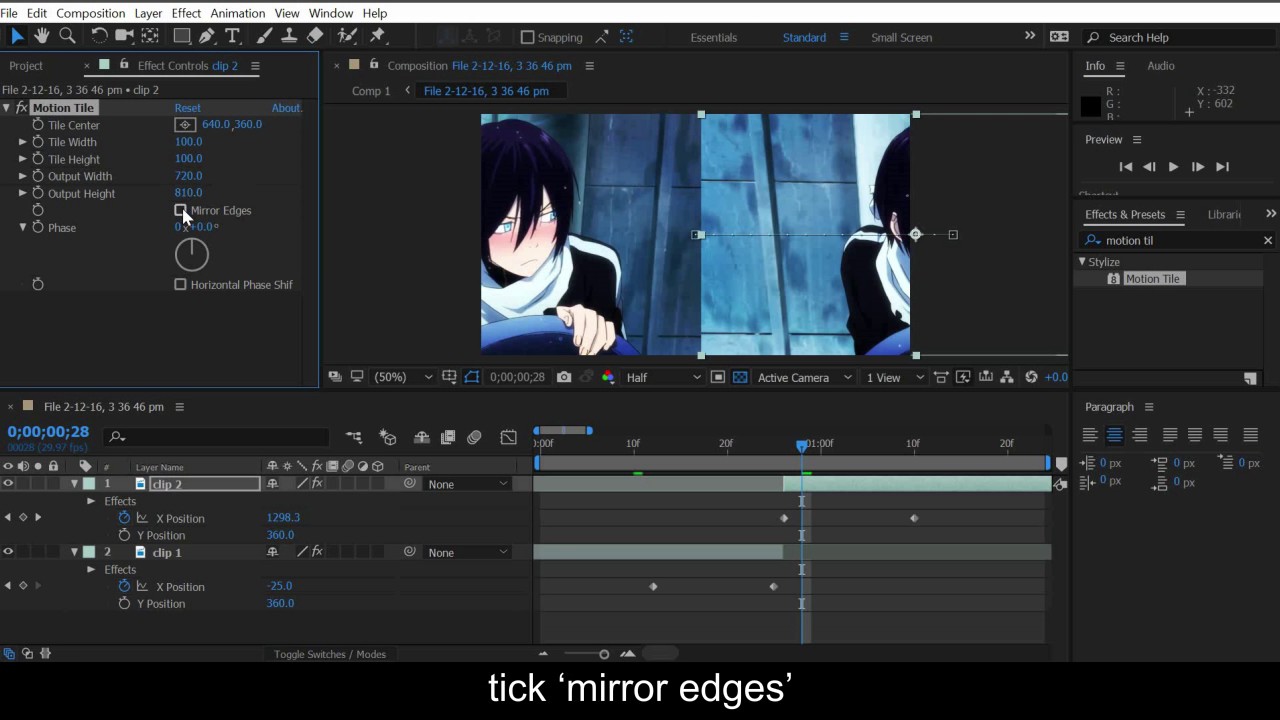Select the Rotation tool
This screenshot has height=720, width=1280.
99,36
